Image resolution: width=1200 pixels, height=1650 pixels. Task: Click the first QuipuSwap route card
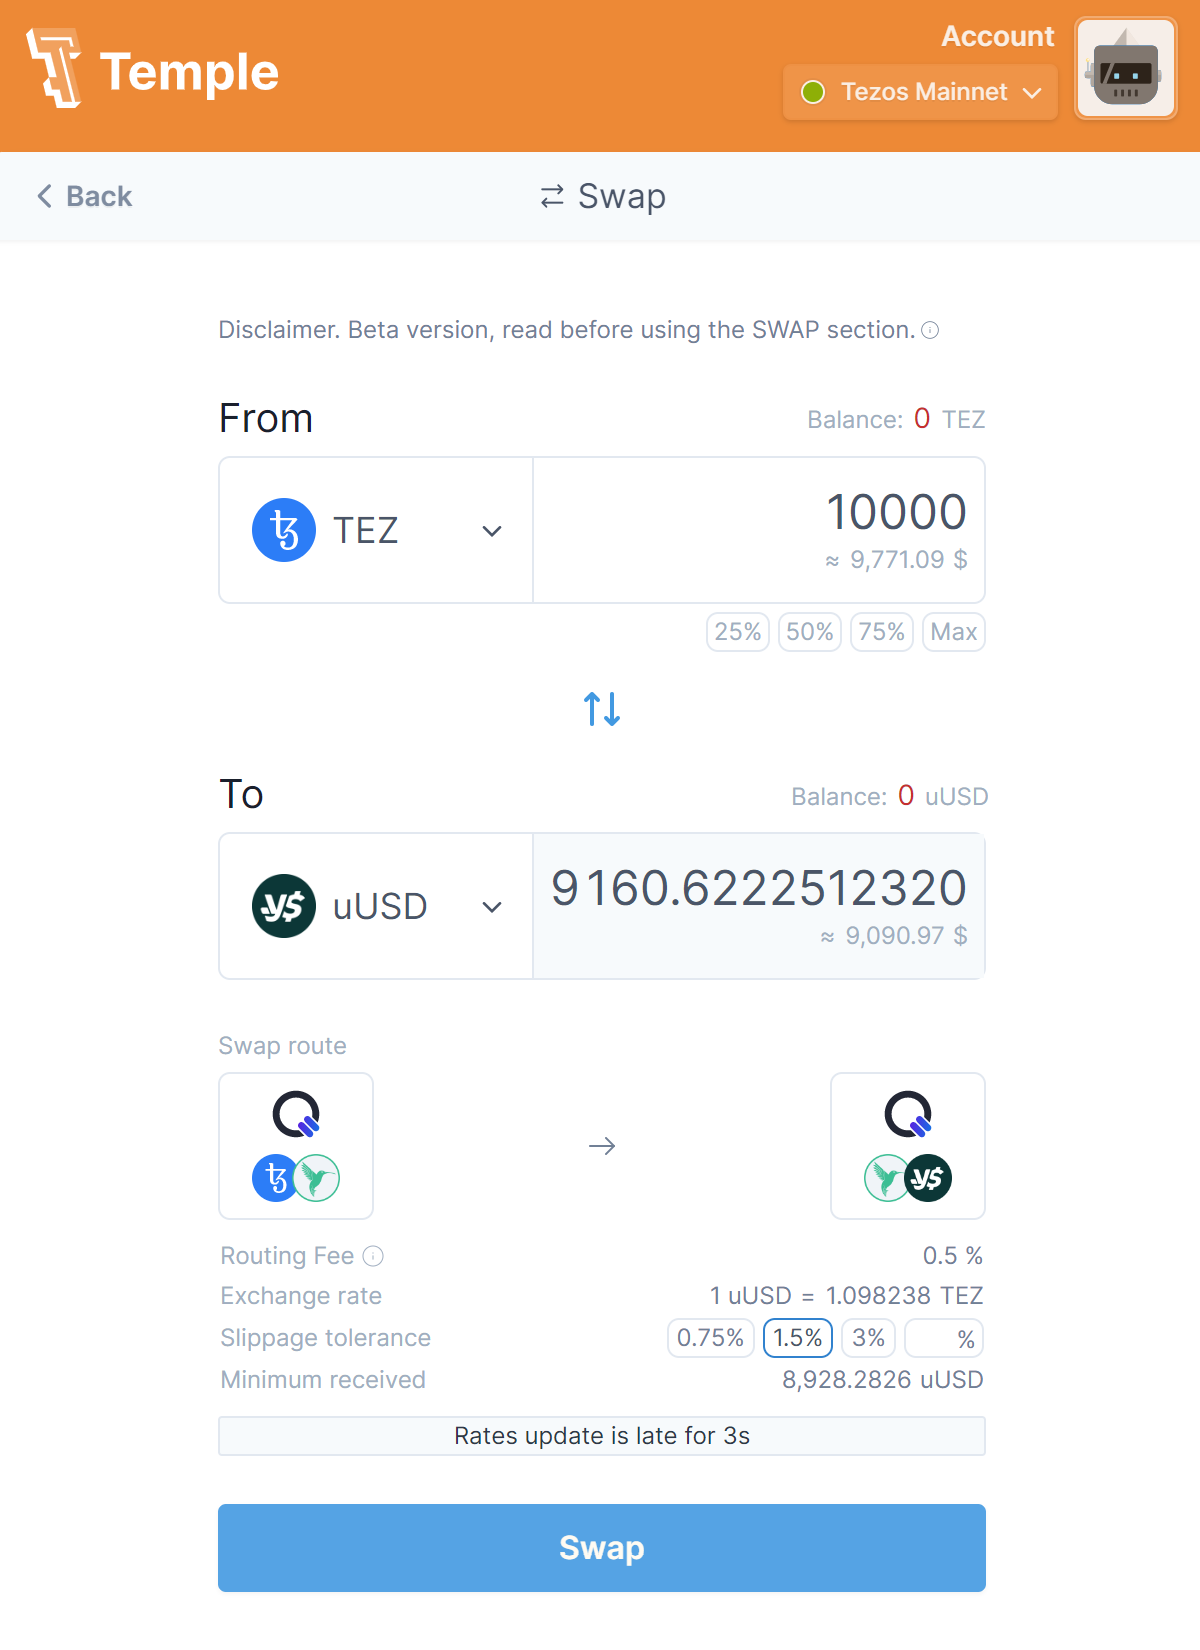click(296, 1146)
